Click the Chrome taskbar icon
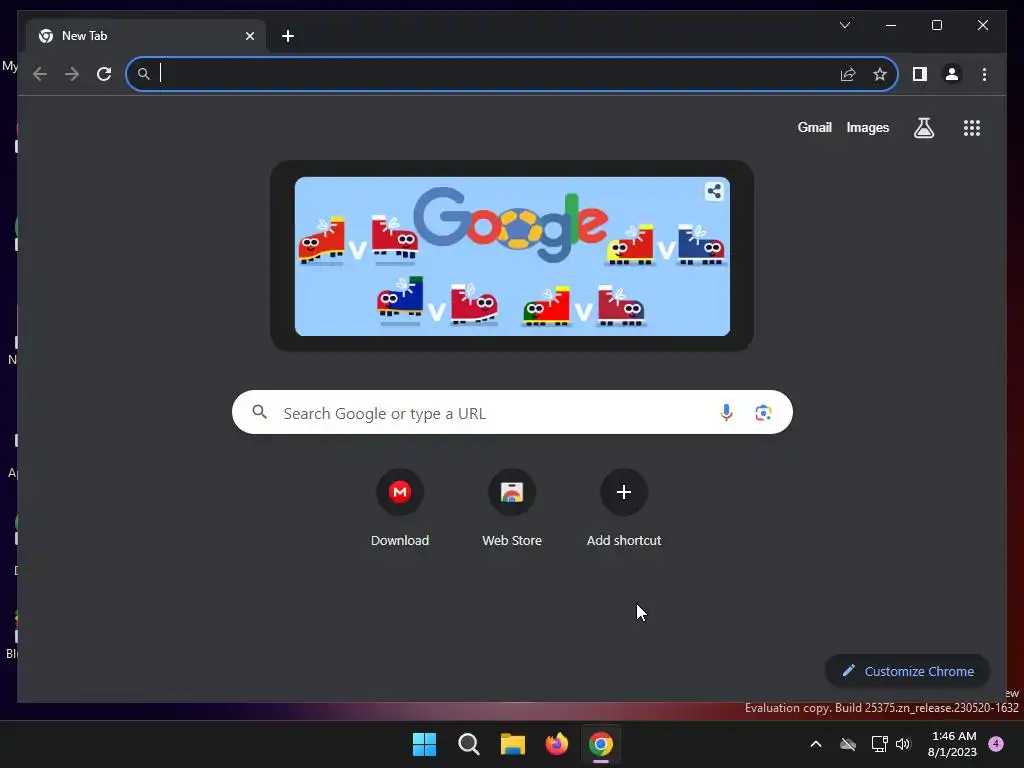Image resolution: width=1024 pixels, height=768 pixels. 601,744
